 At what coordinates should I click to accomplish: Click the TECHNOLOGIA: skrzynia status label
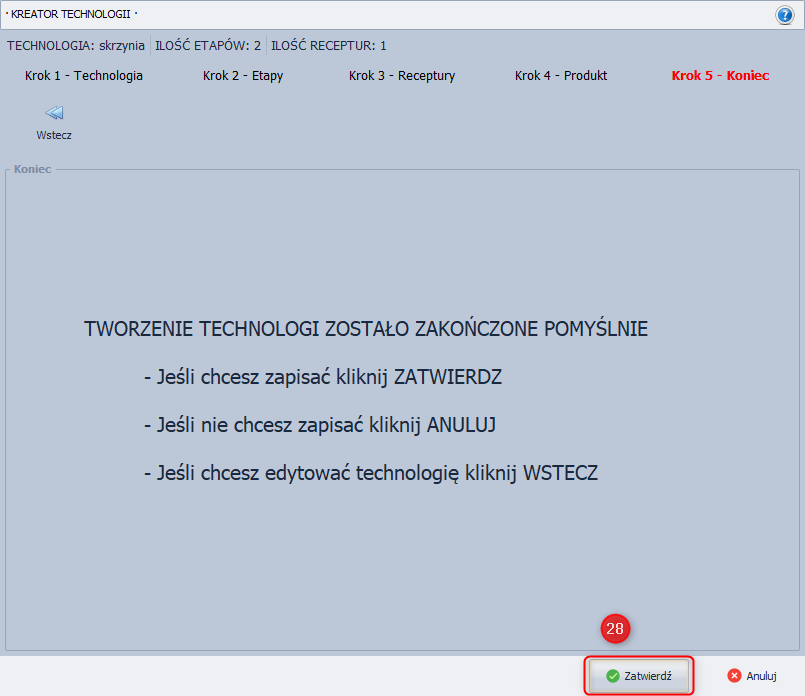pyautogui.click(x=76, y=46)
